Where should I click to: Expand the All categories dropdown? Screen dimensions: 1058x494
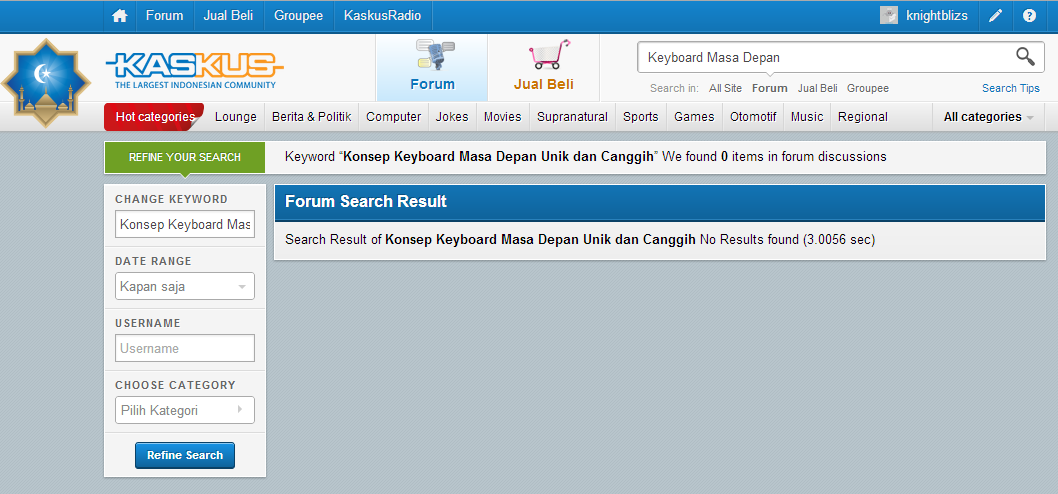coord(988,117)
